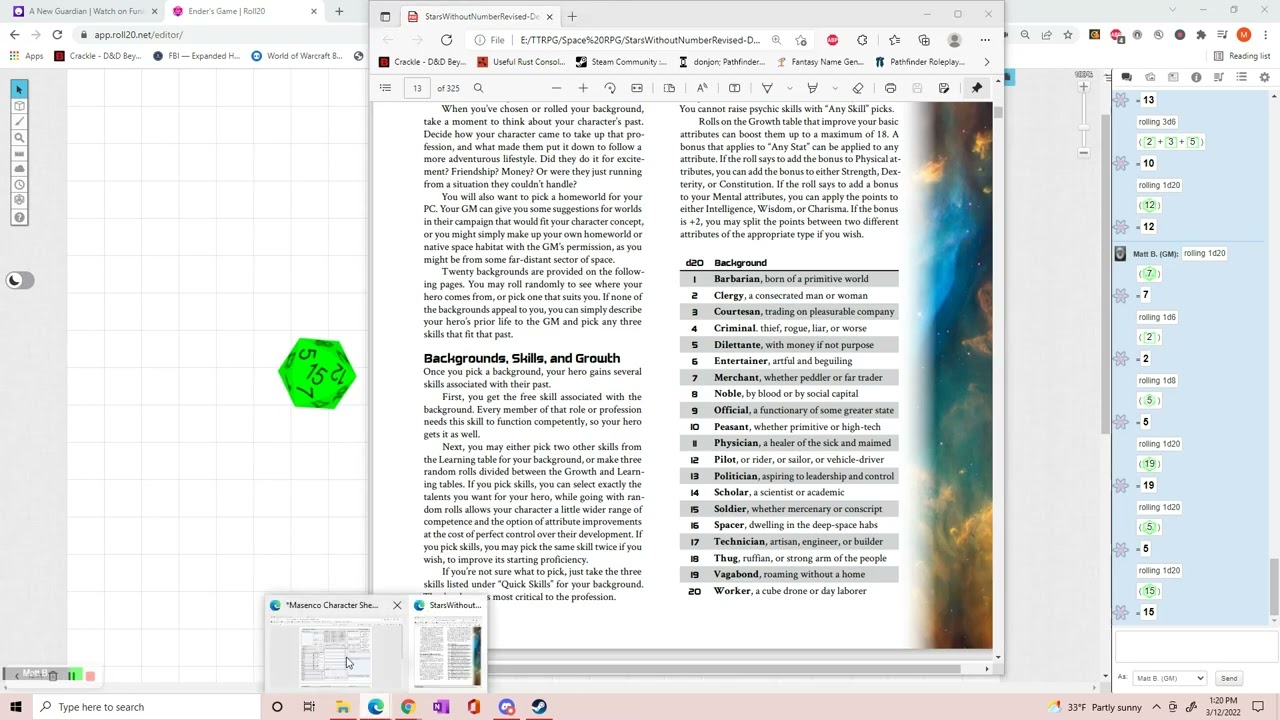
Task: Open the Roll20 layers cube tool
Action: tap(19, 106)
